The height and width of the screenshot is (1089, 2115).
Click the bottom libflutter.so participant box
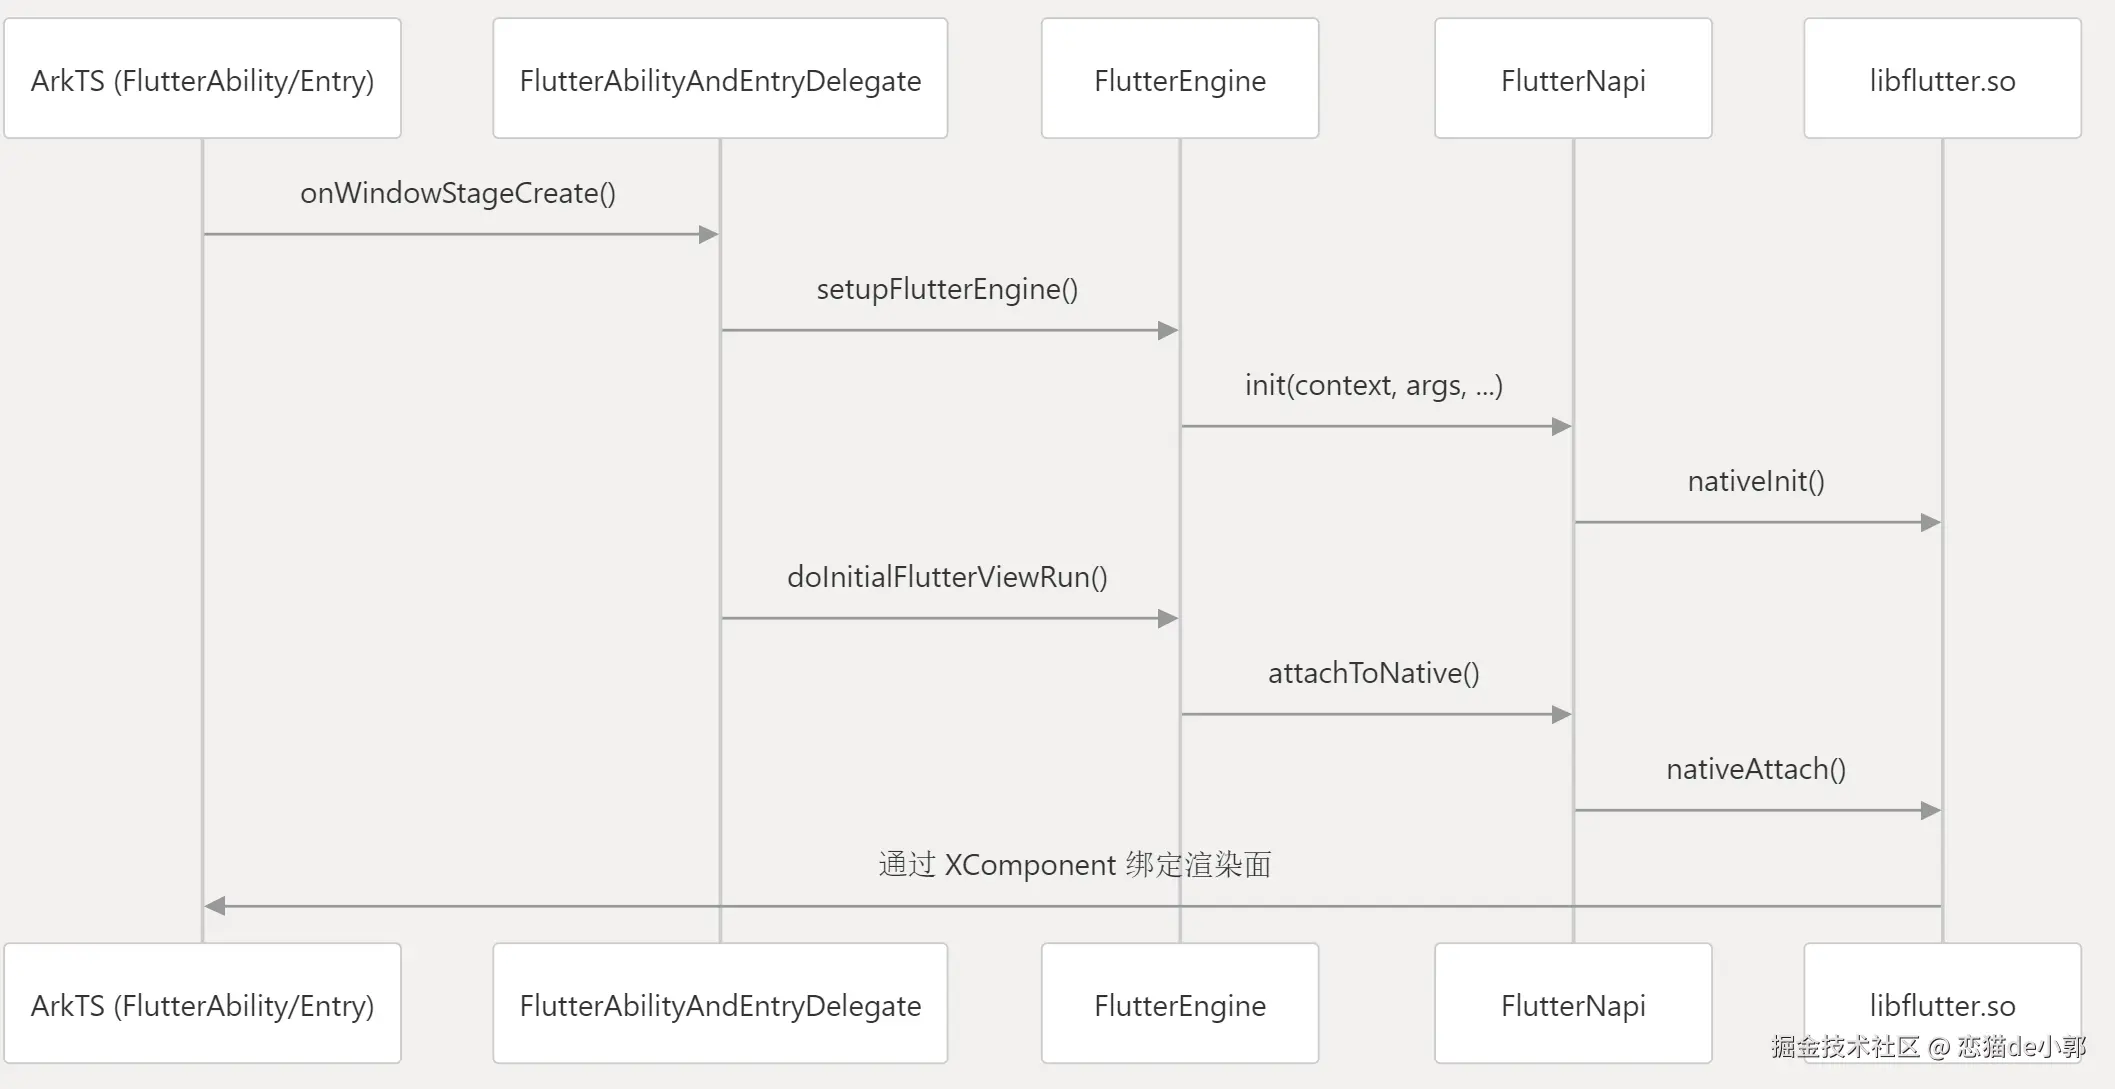[x=1942, y=1003]
